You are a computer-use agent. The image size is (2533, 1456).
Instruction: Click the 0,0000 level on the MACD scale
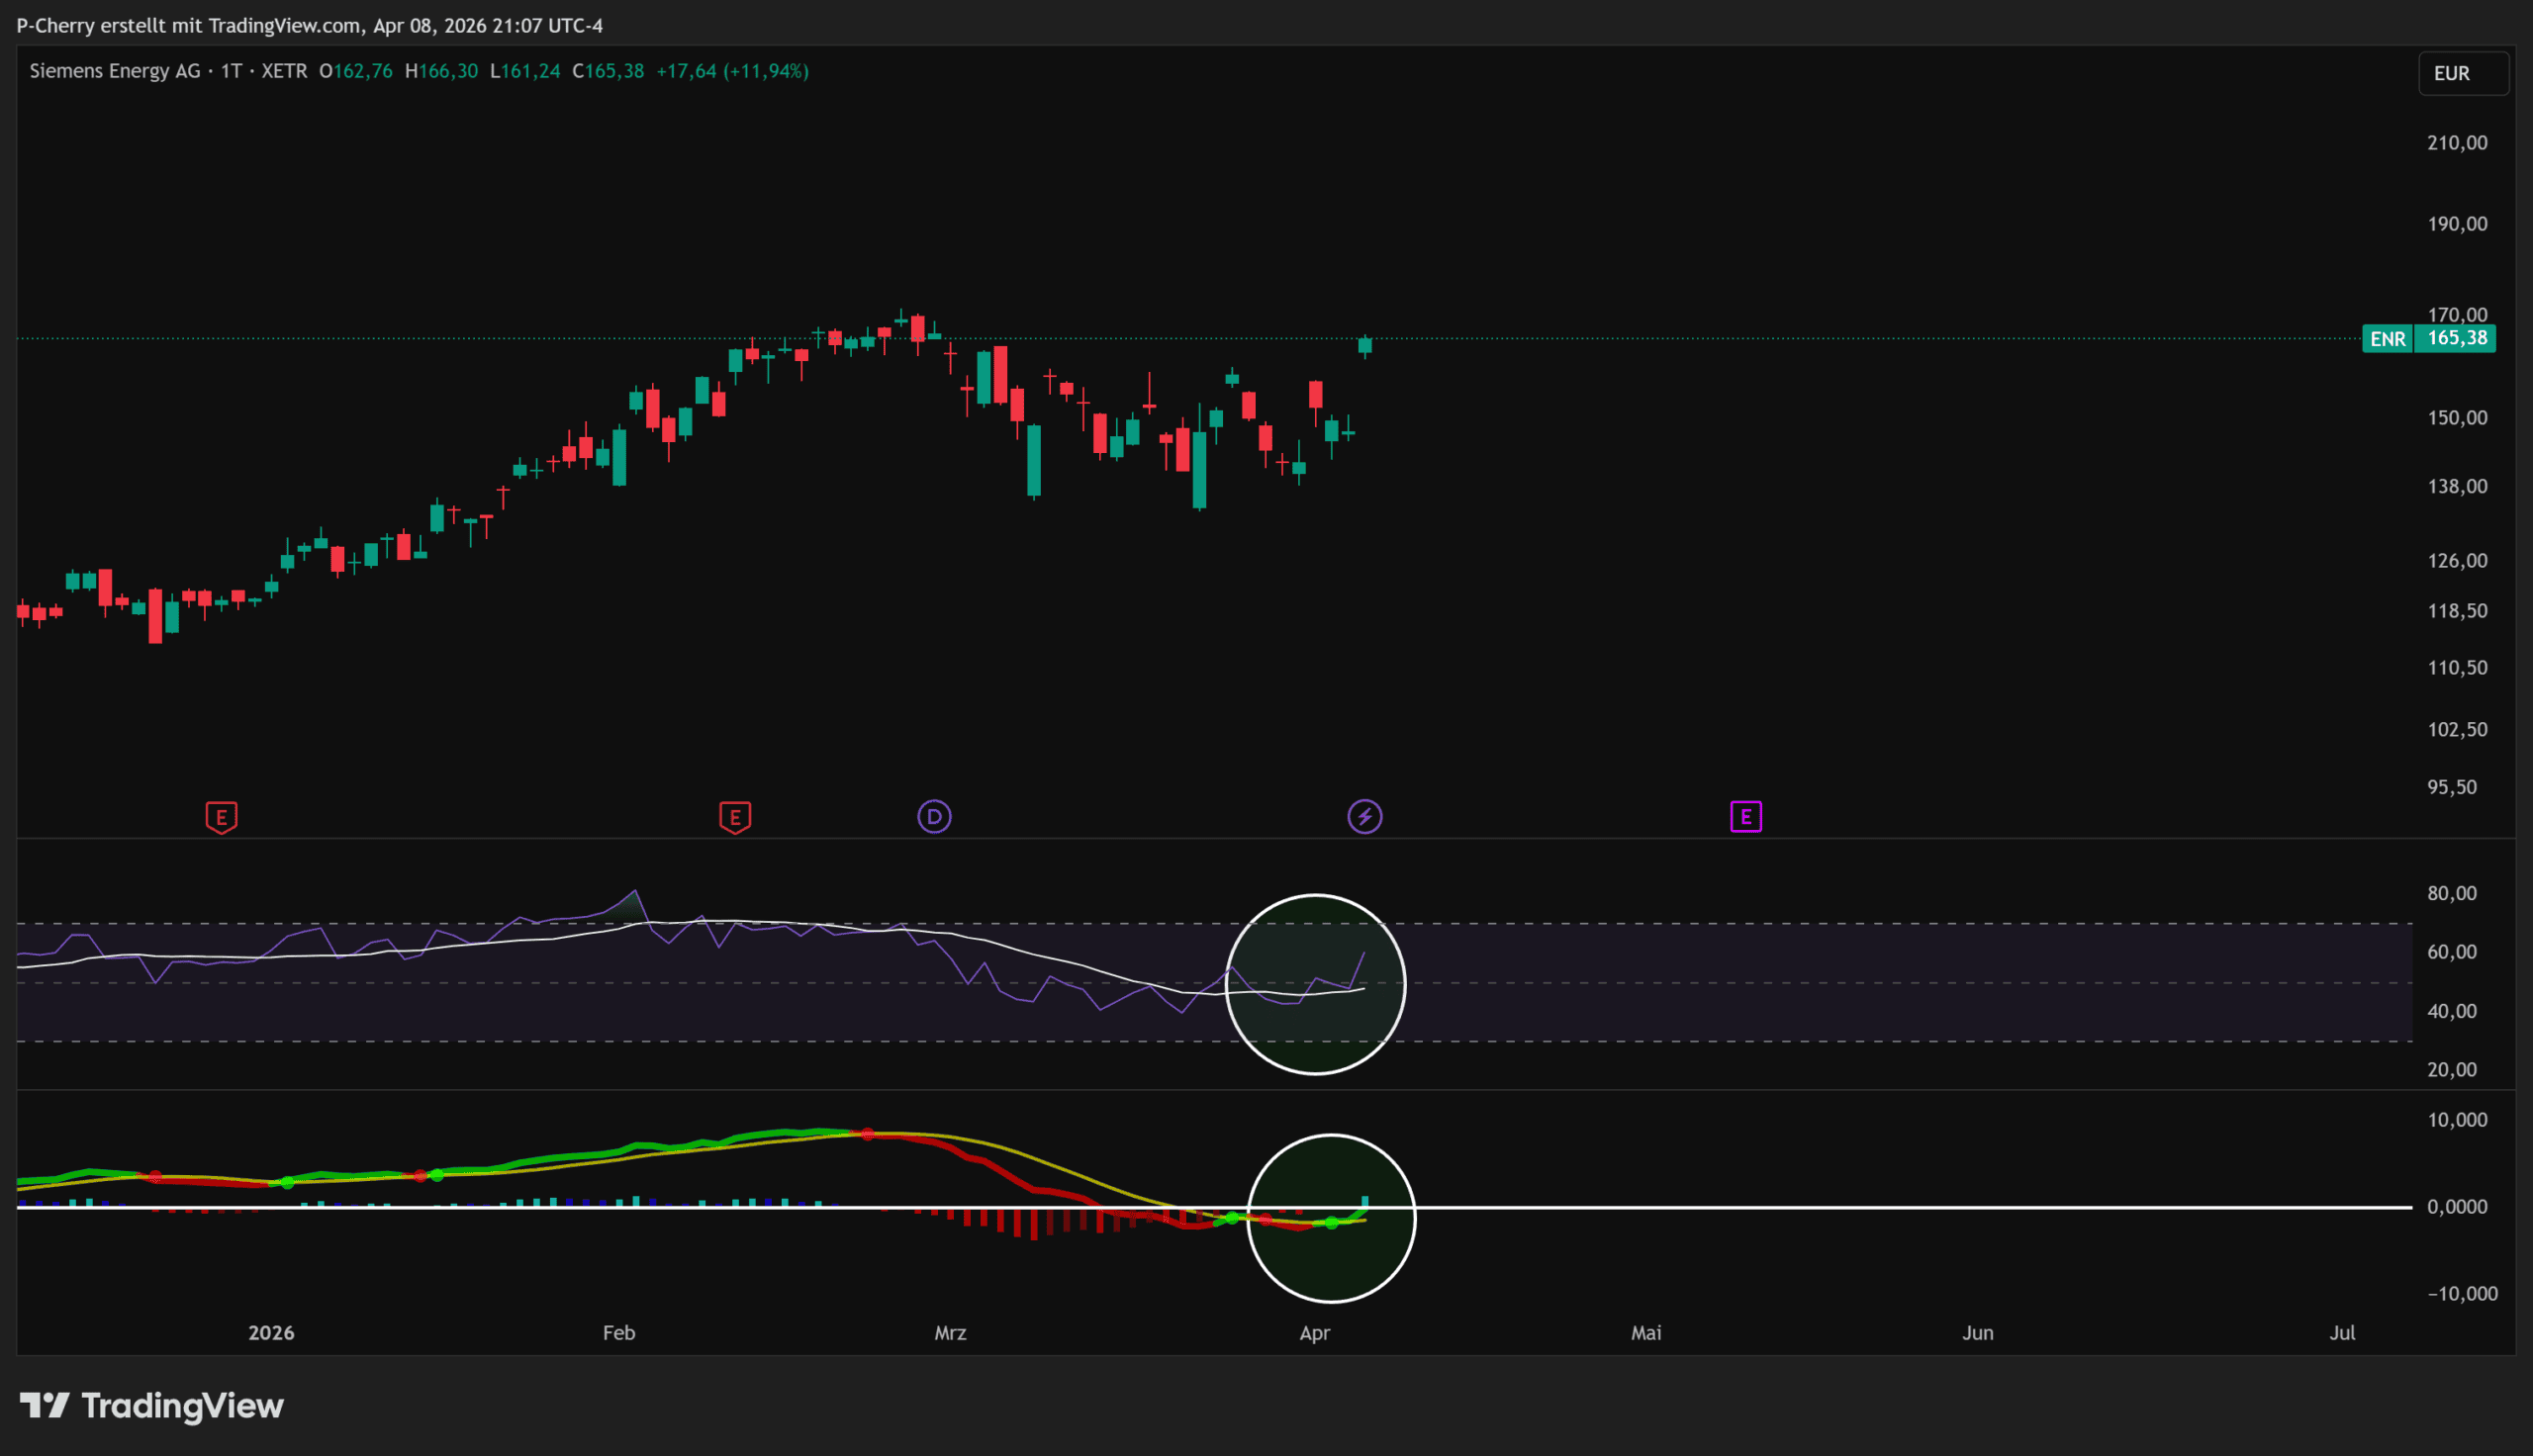2457,1207
